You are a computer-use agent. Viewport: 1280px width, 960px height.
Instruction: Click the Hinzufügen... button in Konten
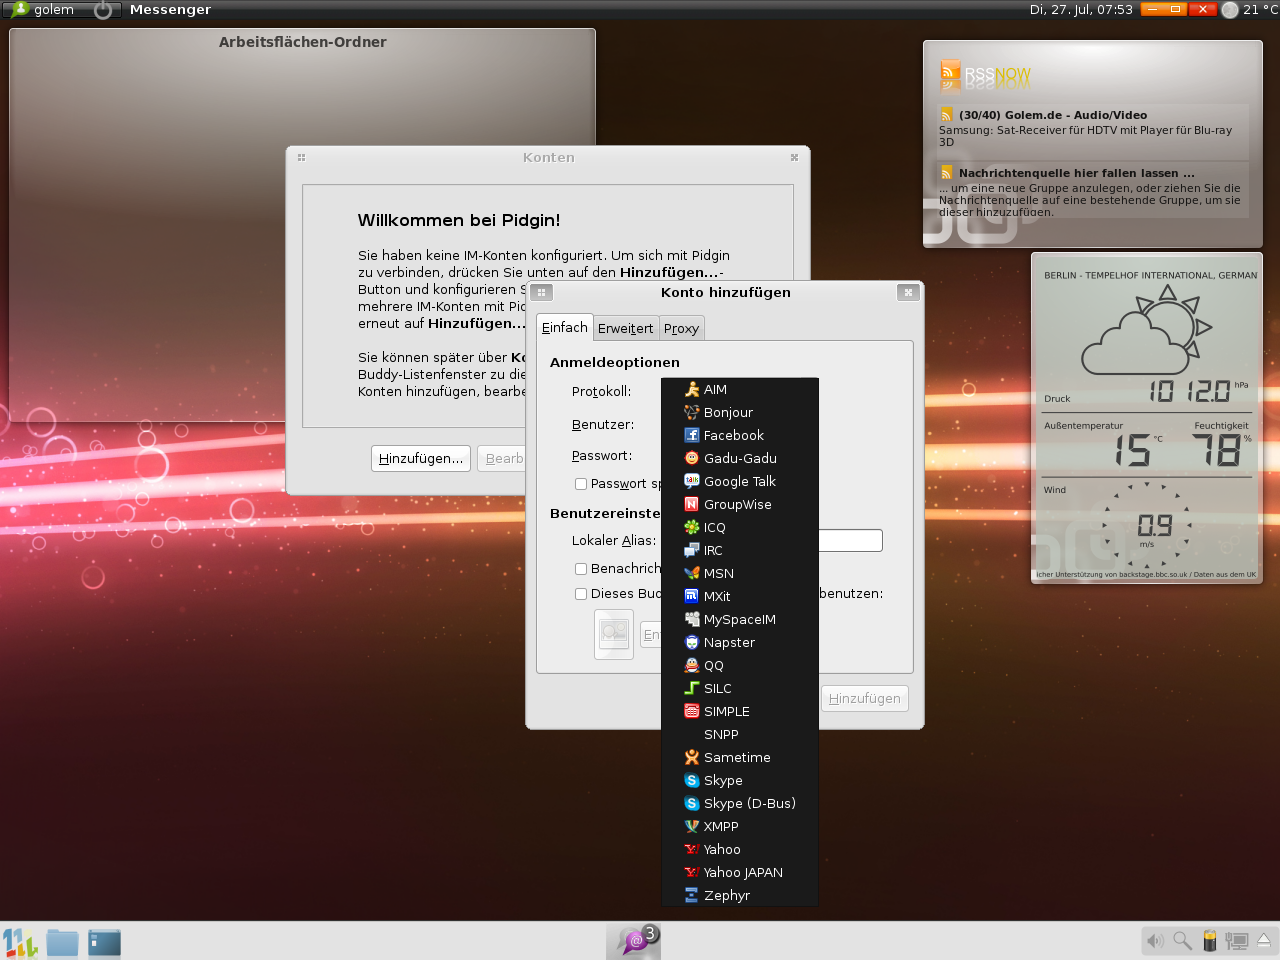tap(420, 458)
